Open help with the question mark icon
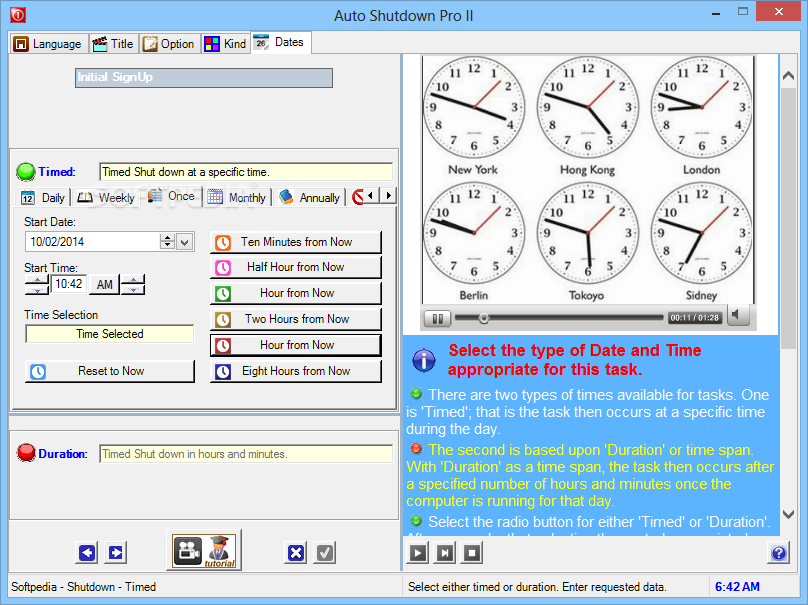Image resolution: width=808 pixels, height=605 pixels. [779, 553]
